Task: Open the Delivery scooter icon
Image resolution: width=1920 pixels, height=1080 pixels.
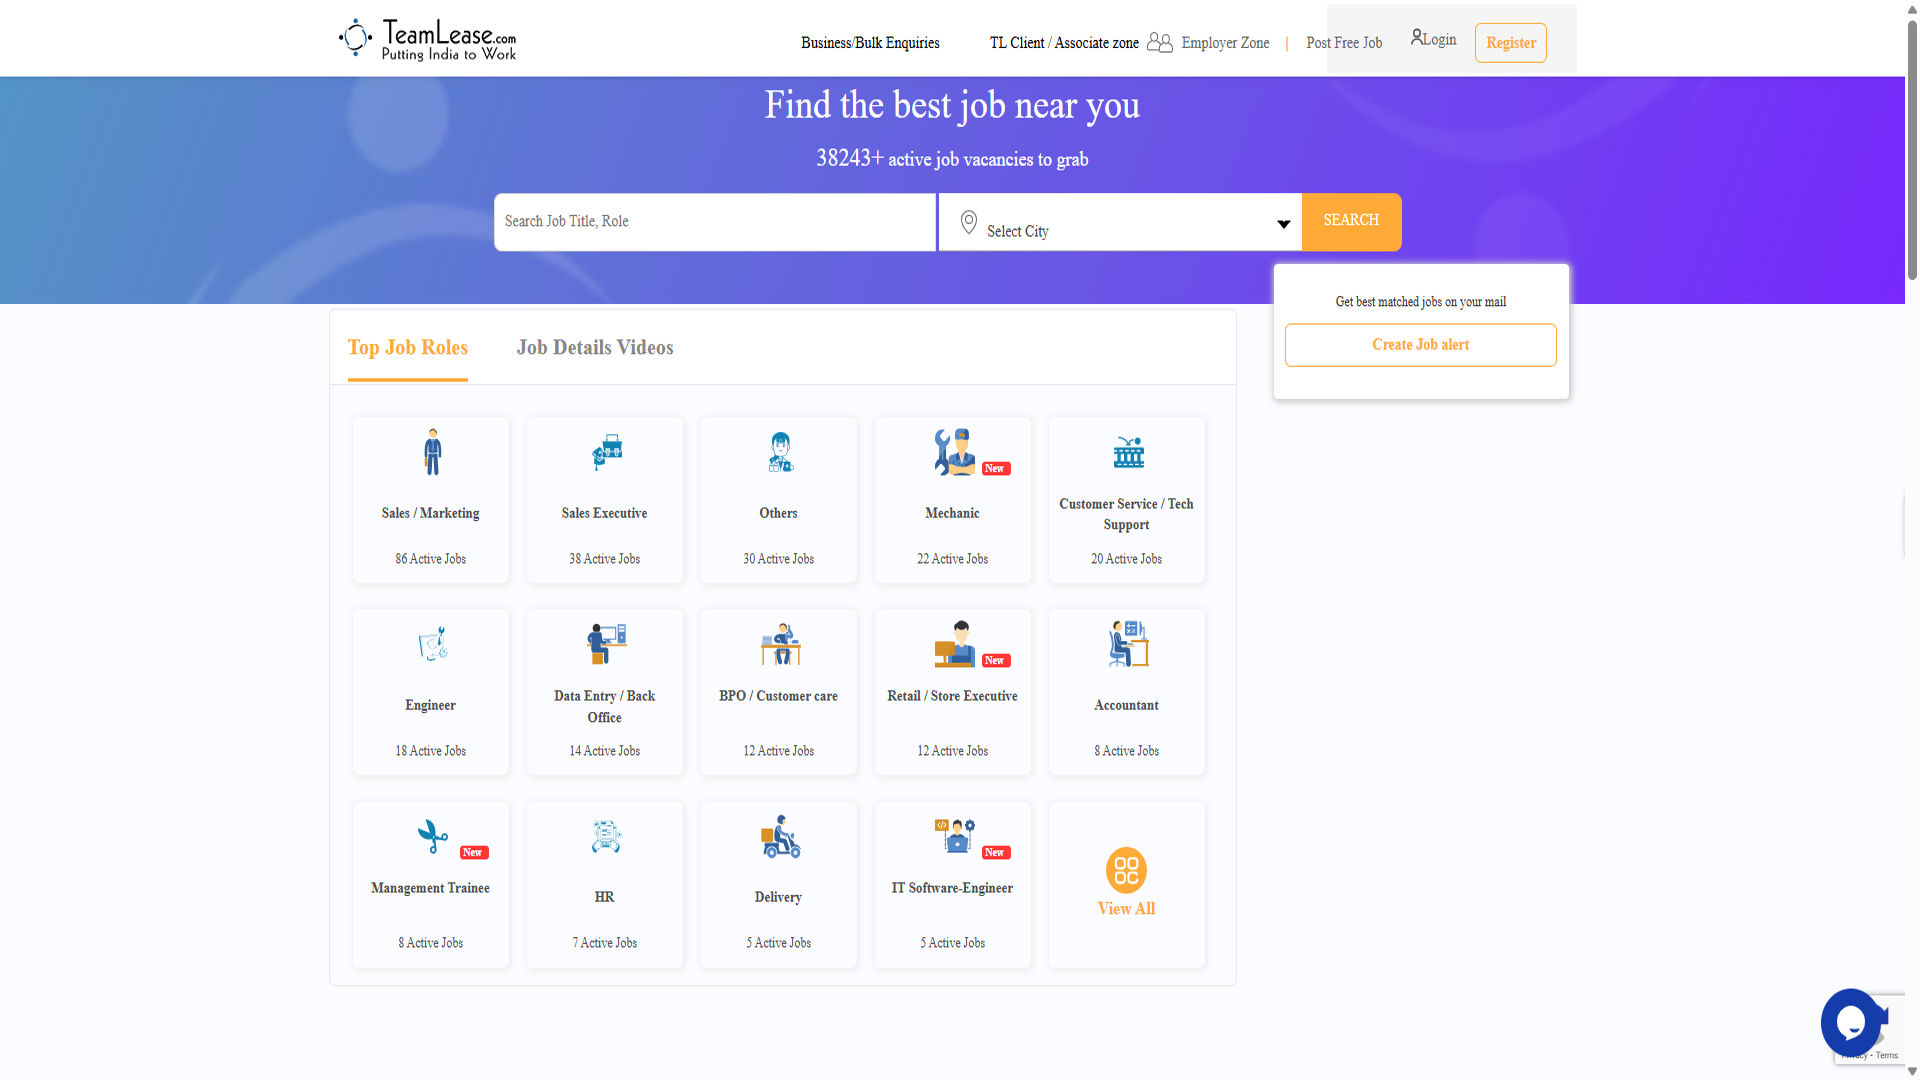Action: [780, 837]
